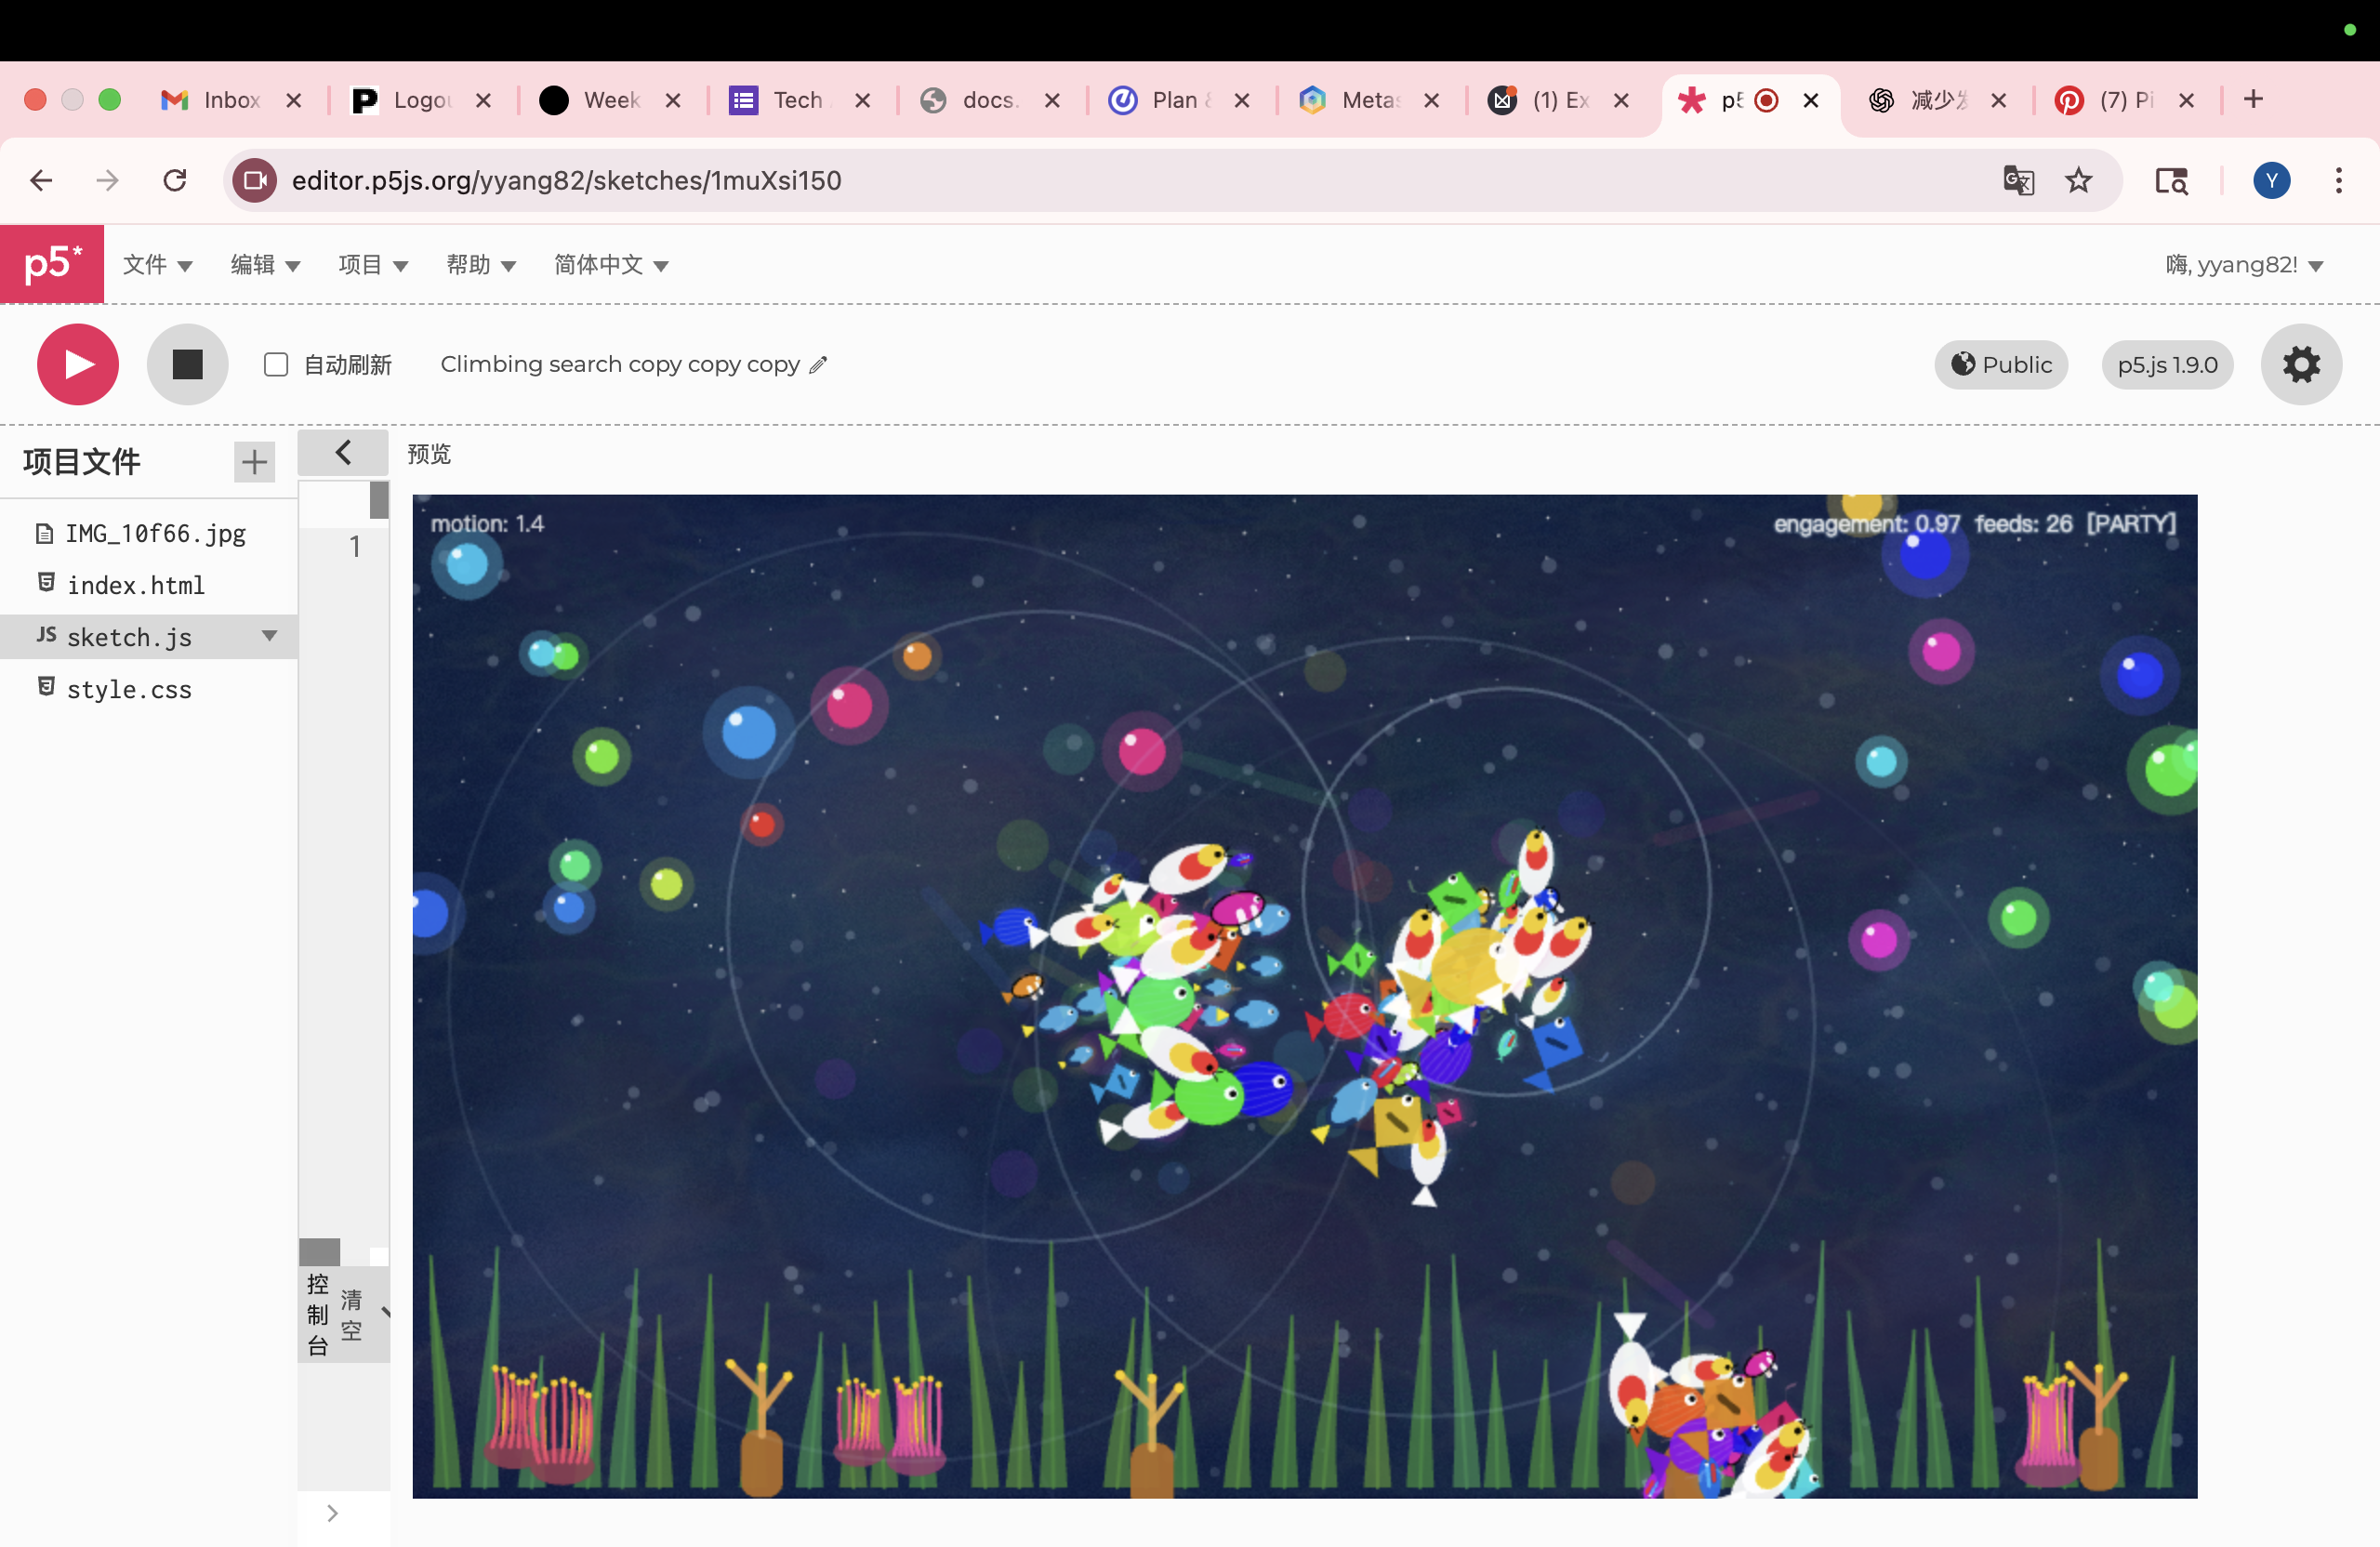Expand the sketch.js file options arrow
The width and height of the screenshot is (2380, 1547).
tap(269, 636)
